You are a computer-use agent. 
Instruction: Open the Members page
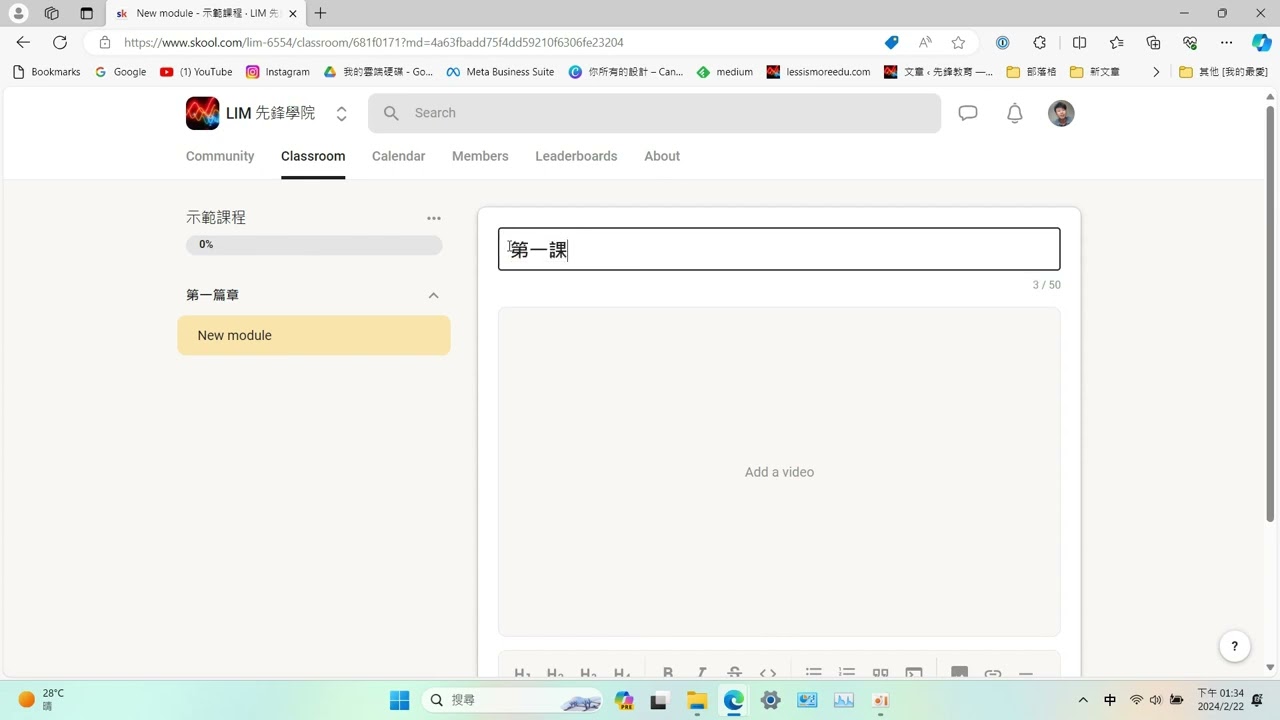point(480,156)
